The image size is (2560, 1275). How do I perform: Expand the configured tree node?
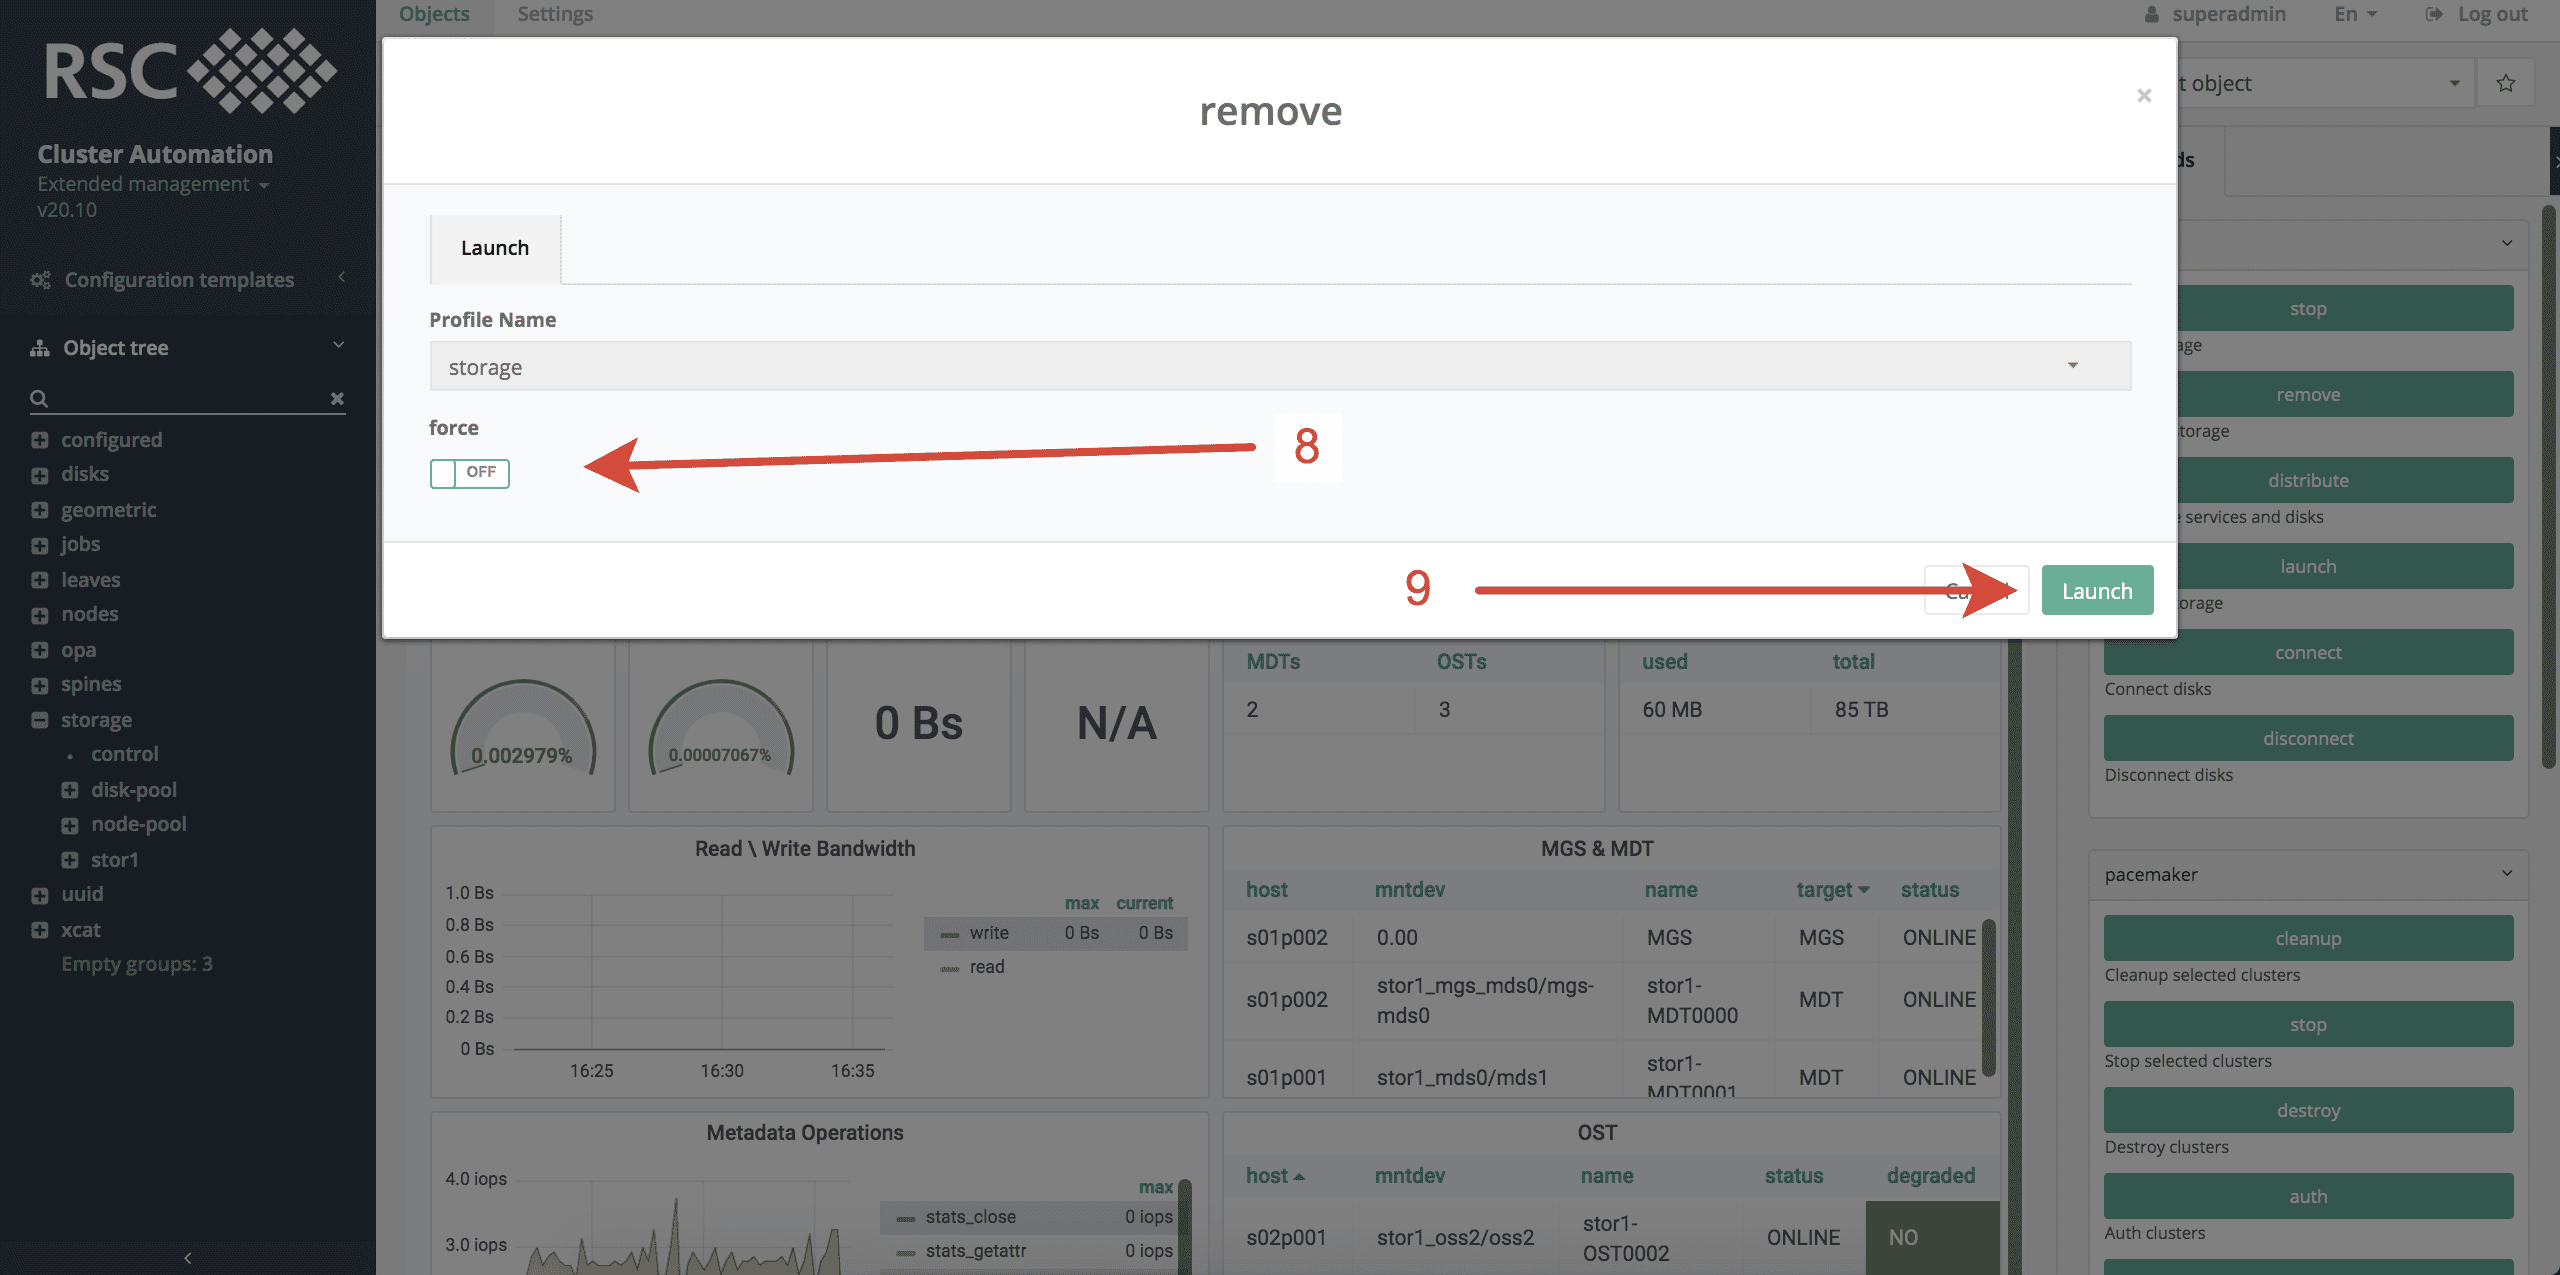pos(40,440)
